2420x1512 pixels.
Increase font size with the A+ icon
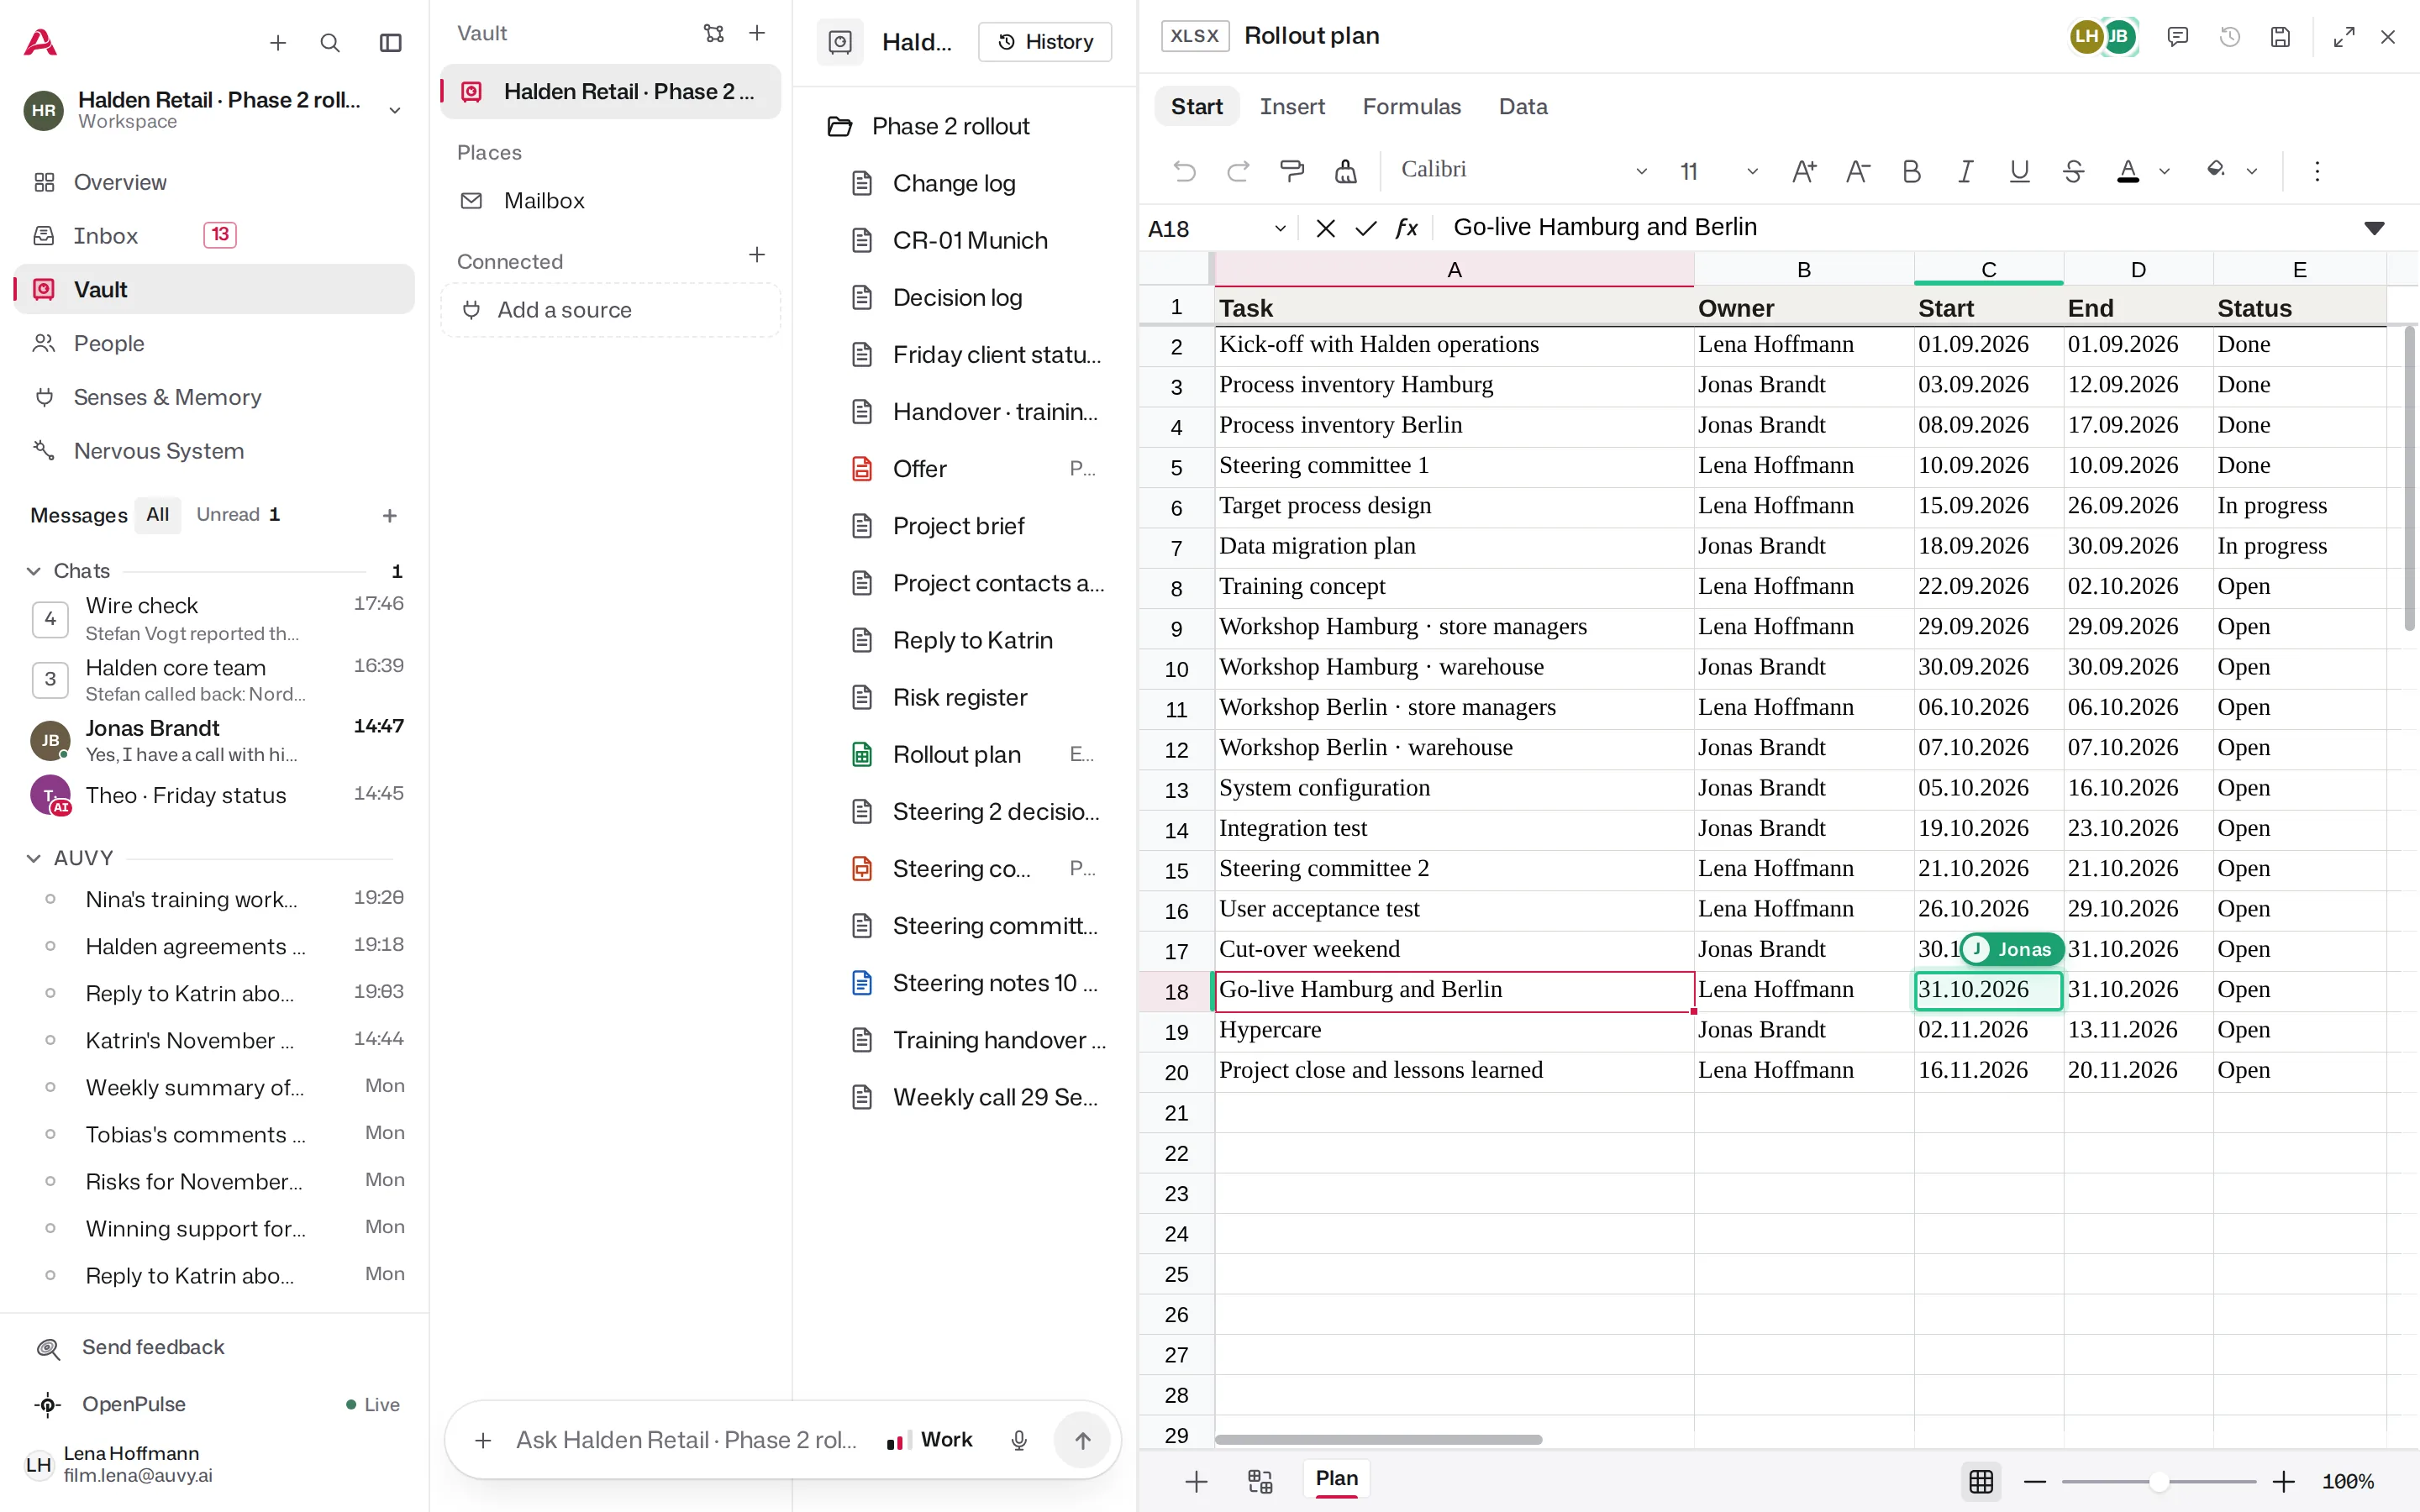tap(1804, 171)
